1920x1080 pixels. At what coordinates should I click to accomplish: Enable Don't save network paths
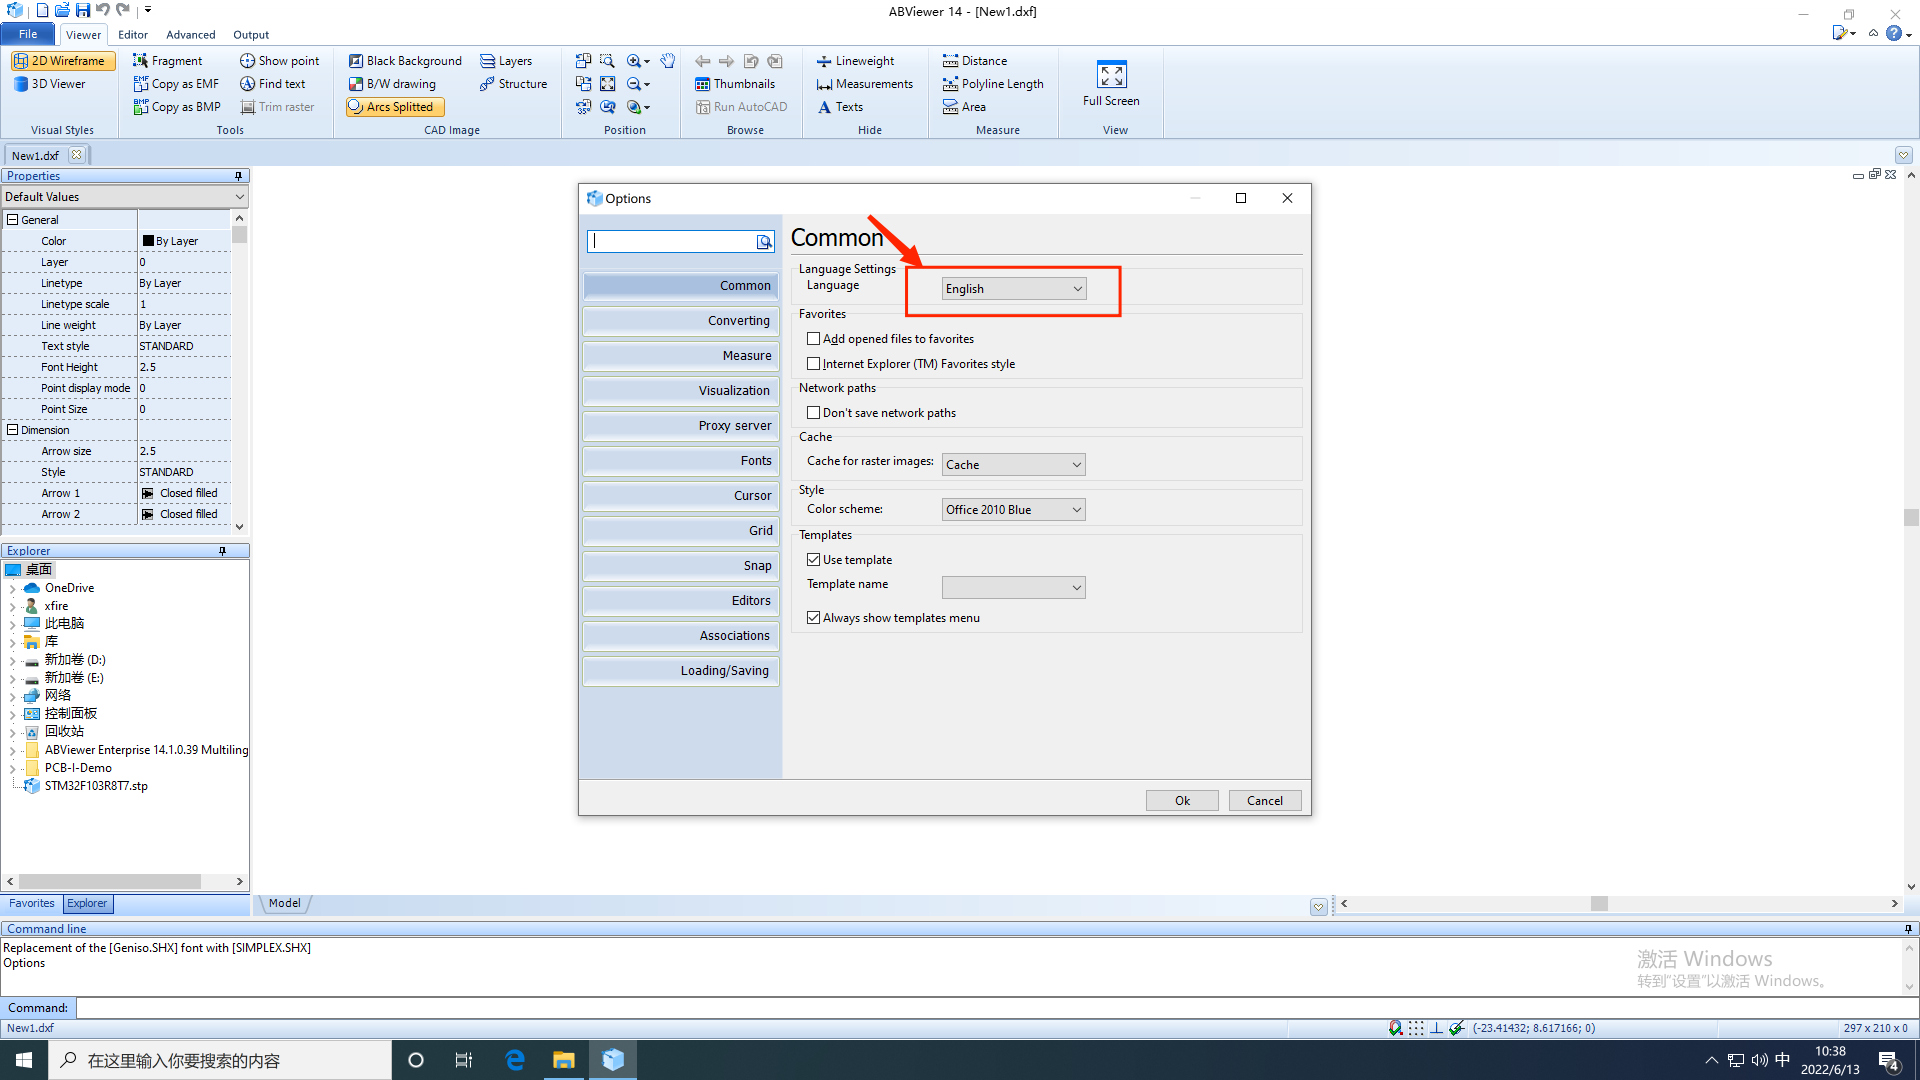click(814, 412)
